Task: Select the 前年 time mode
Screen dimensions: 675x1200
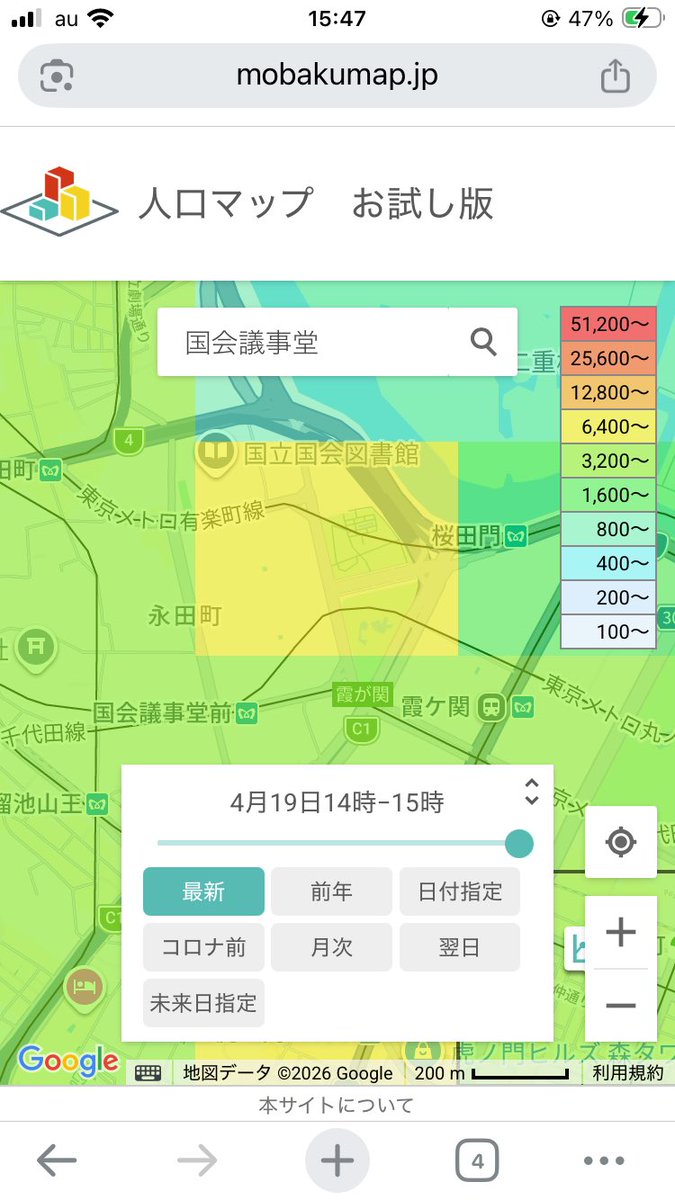Action: point(331,892)
